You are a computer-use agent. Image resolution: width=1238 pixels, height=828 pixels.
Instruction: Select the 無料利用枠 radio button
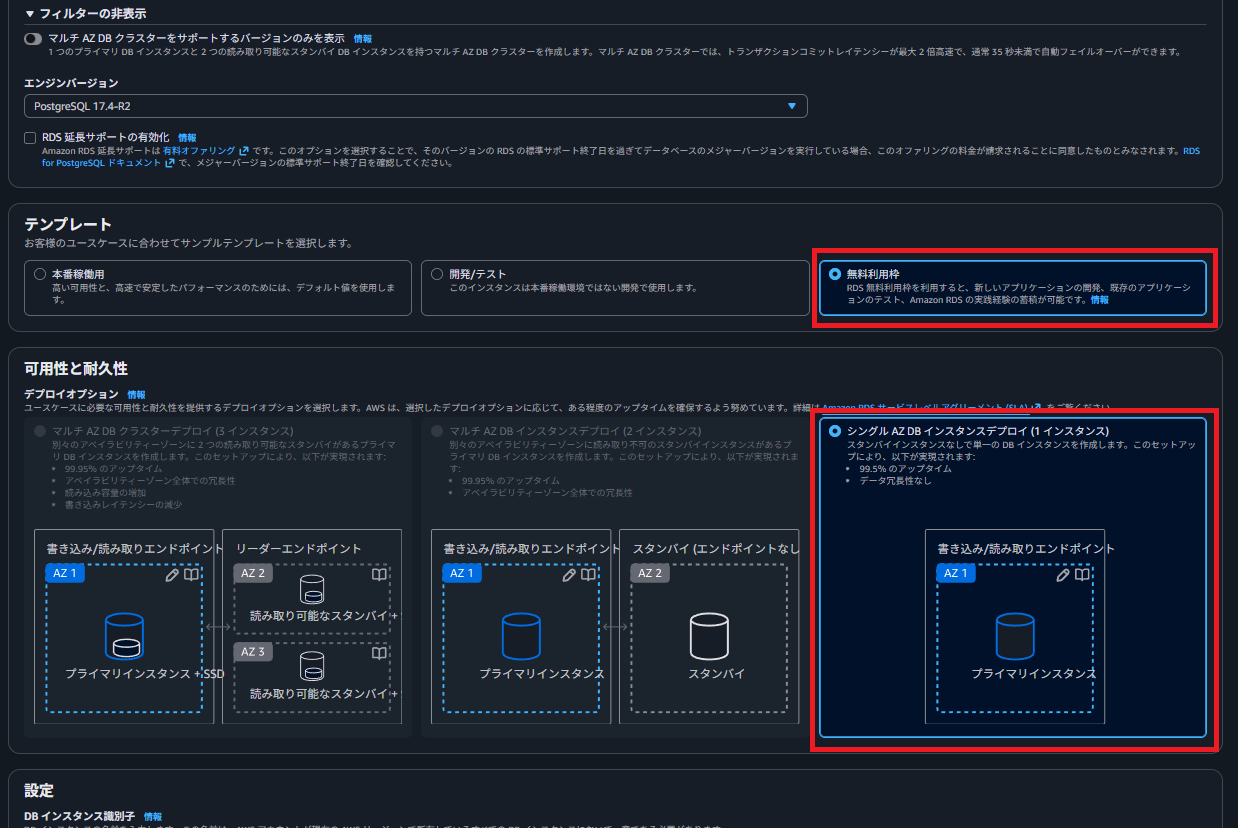(x=832, y=274)
